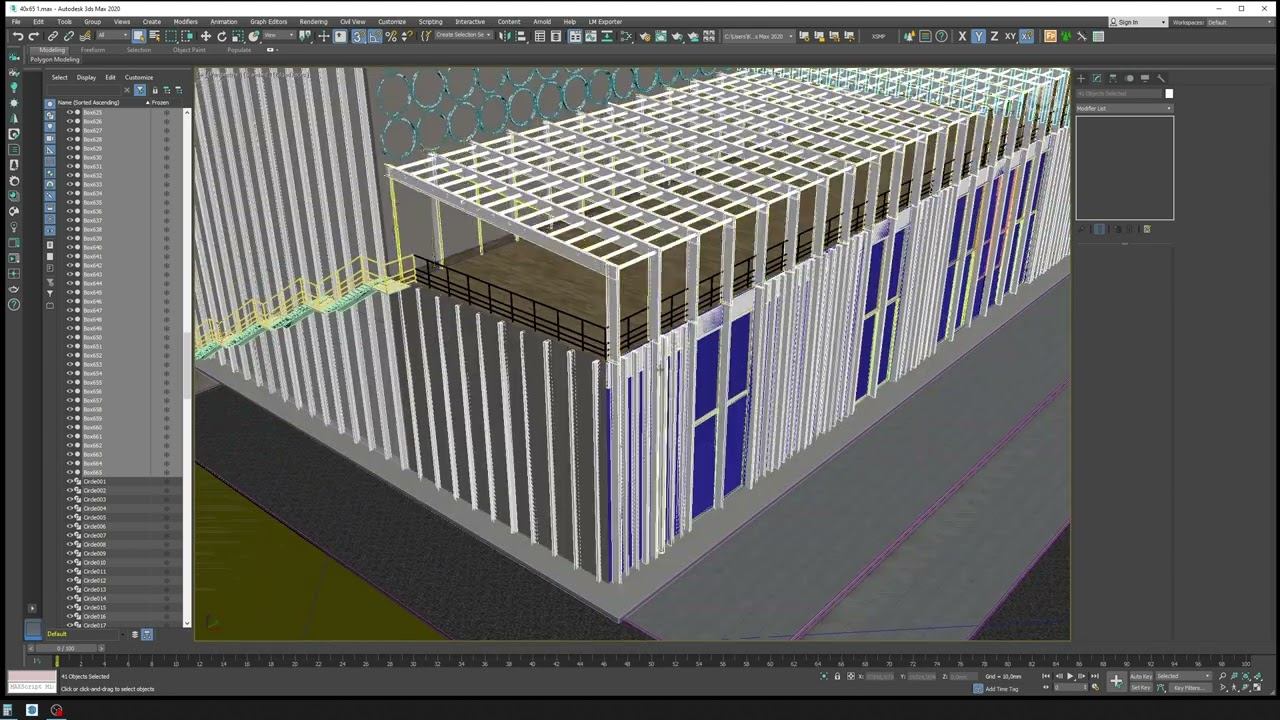The width and height of the screenshot is (1280, 720).
Task: Toggle Percent Snap in main toolbar
Action: tap(391, 36)
